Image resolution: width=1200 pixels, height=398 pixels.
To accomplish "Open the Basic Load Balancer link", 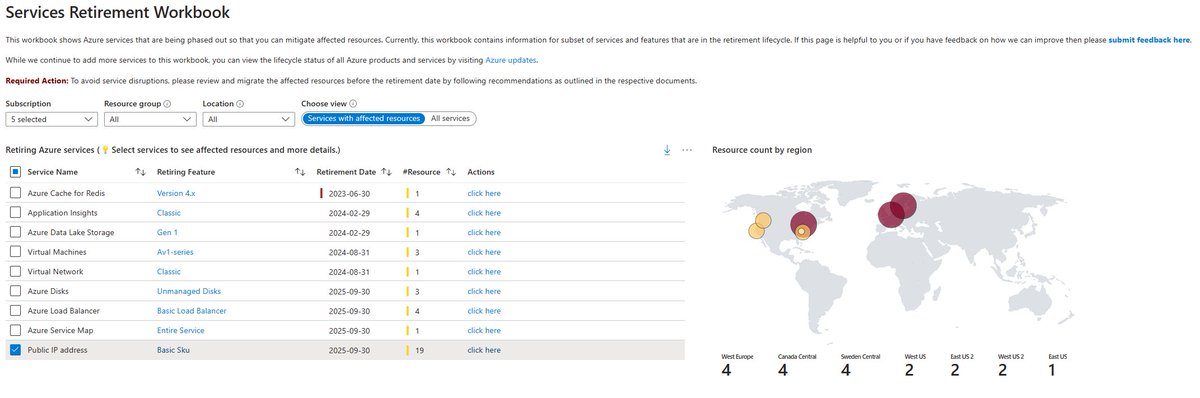I will coord(192,311).
